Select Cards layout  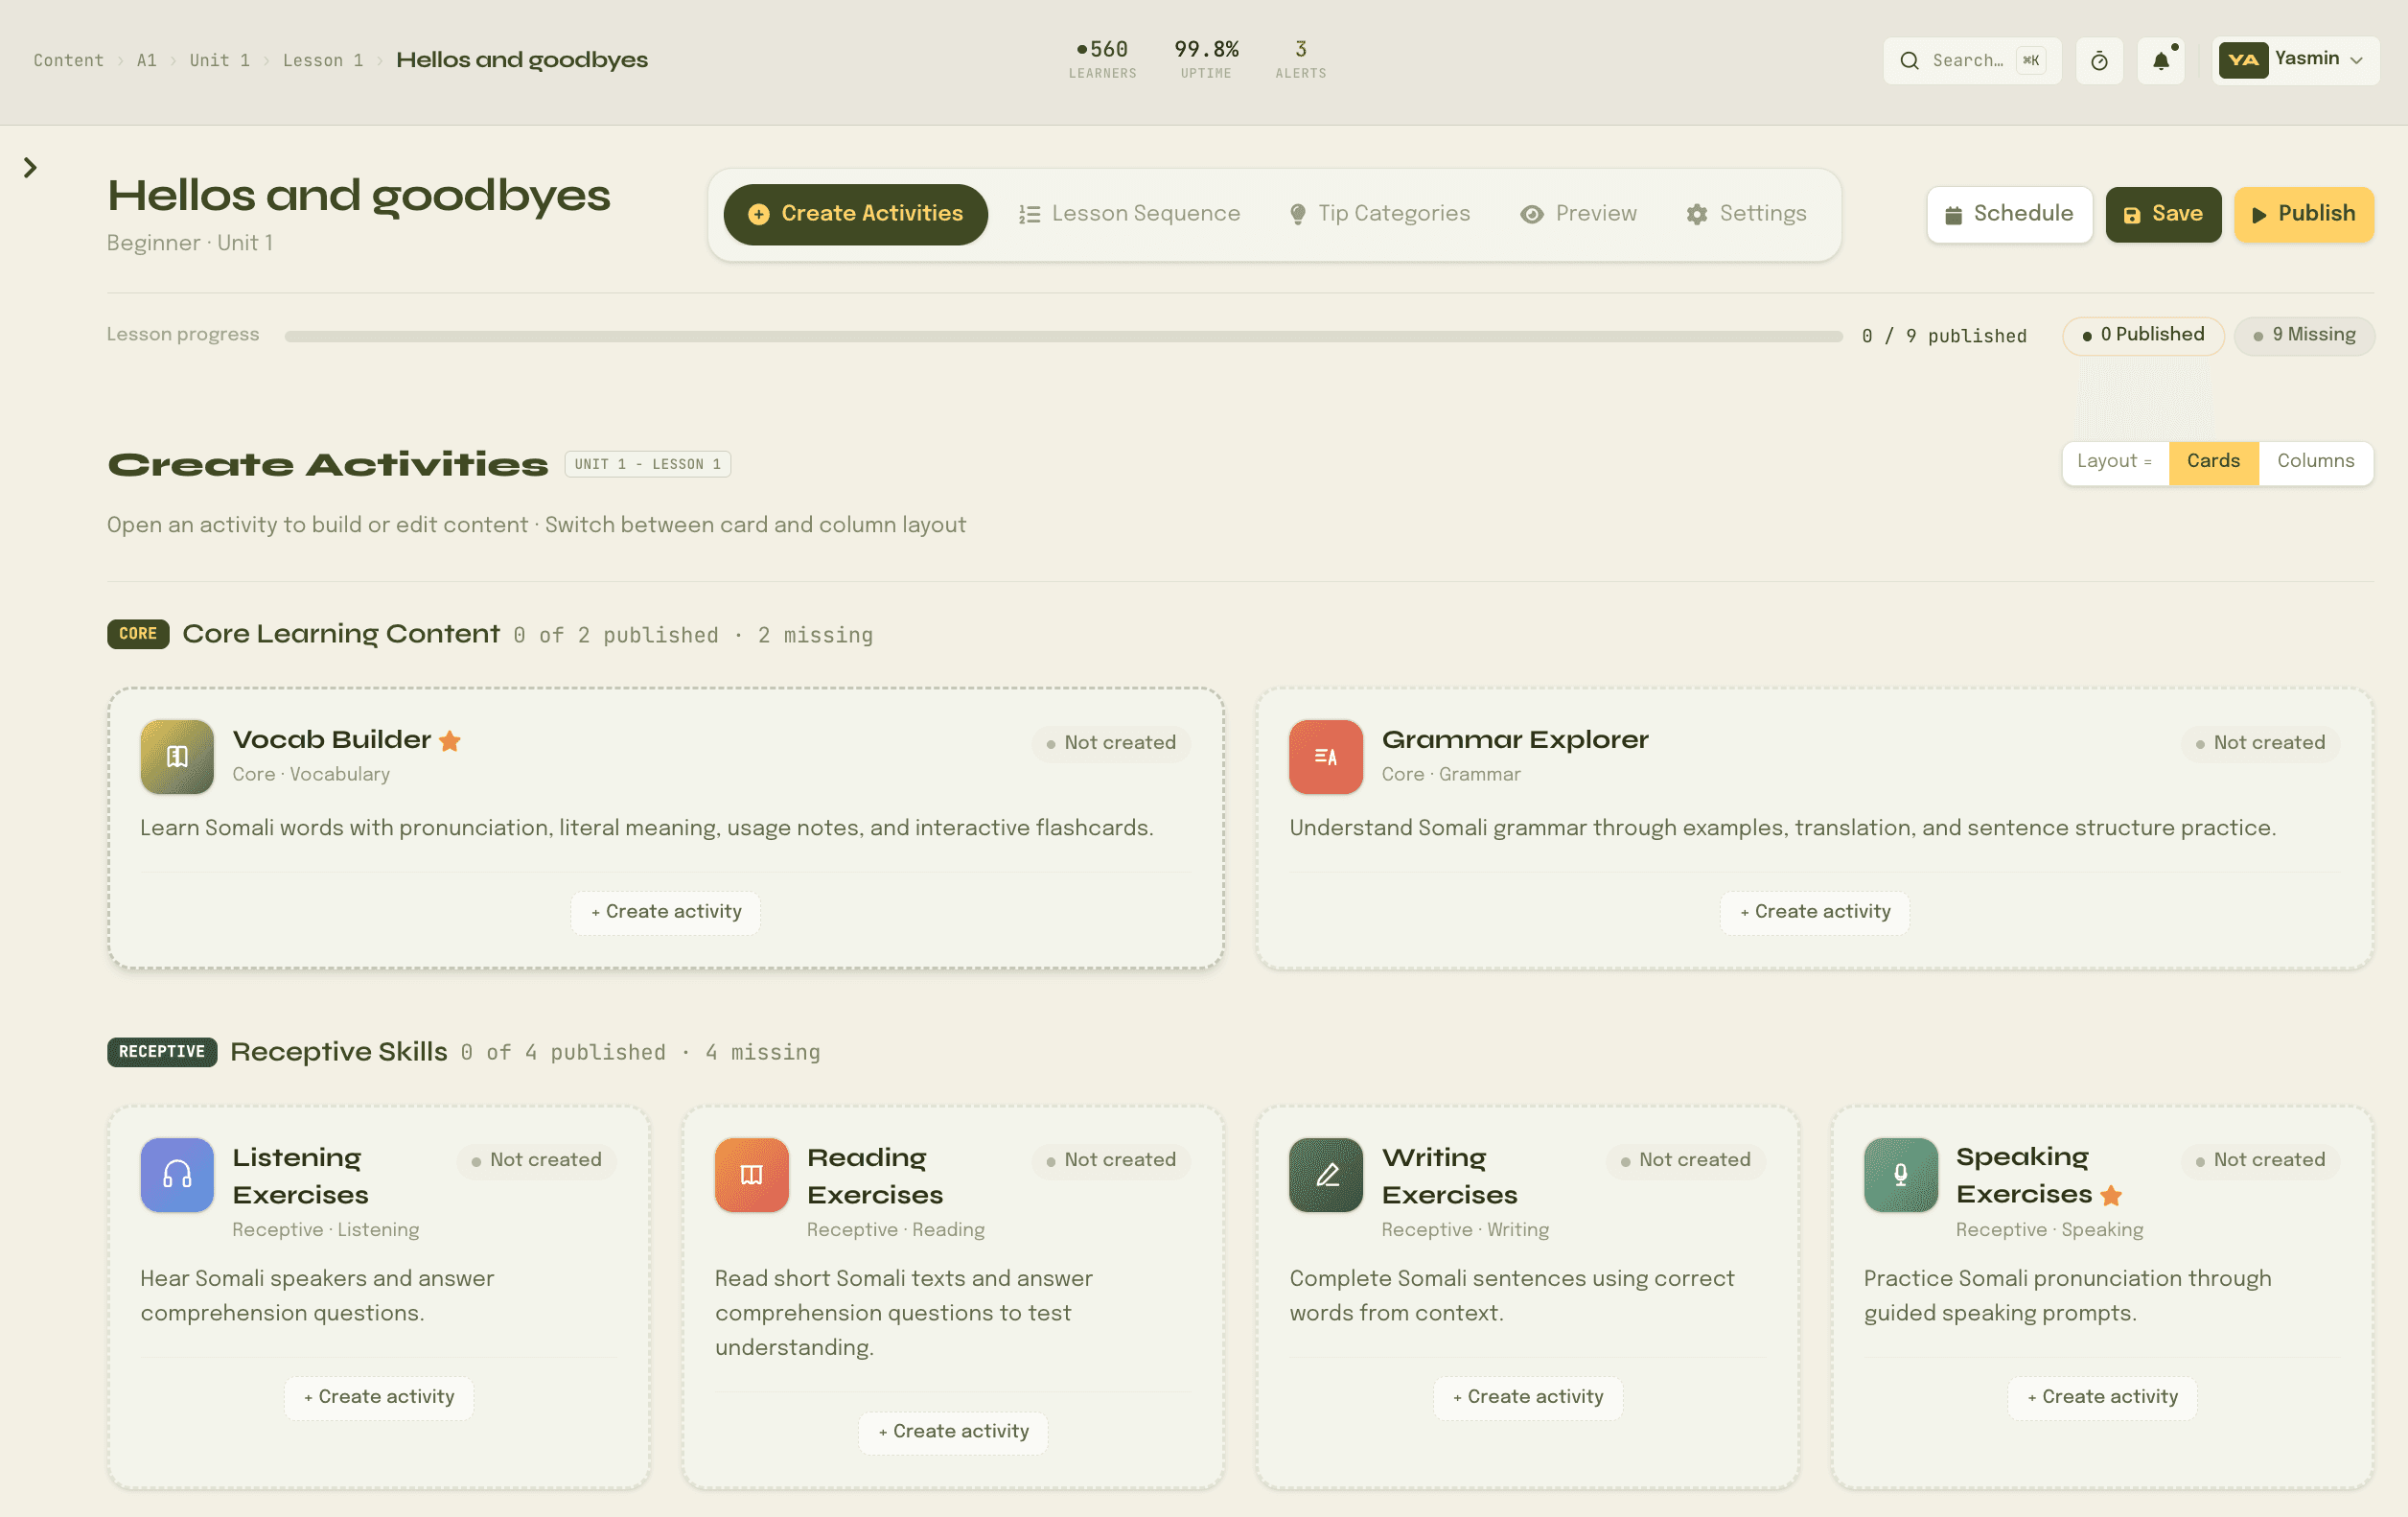(x=2213, y=462)
